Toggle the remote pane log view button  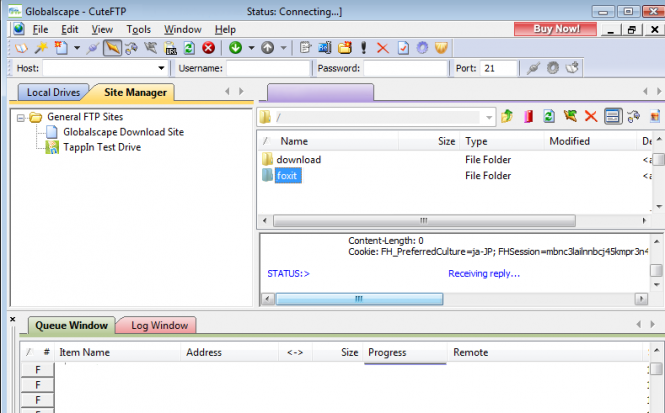click(x=612, y=116)
